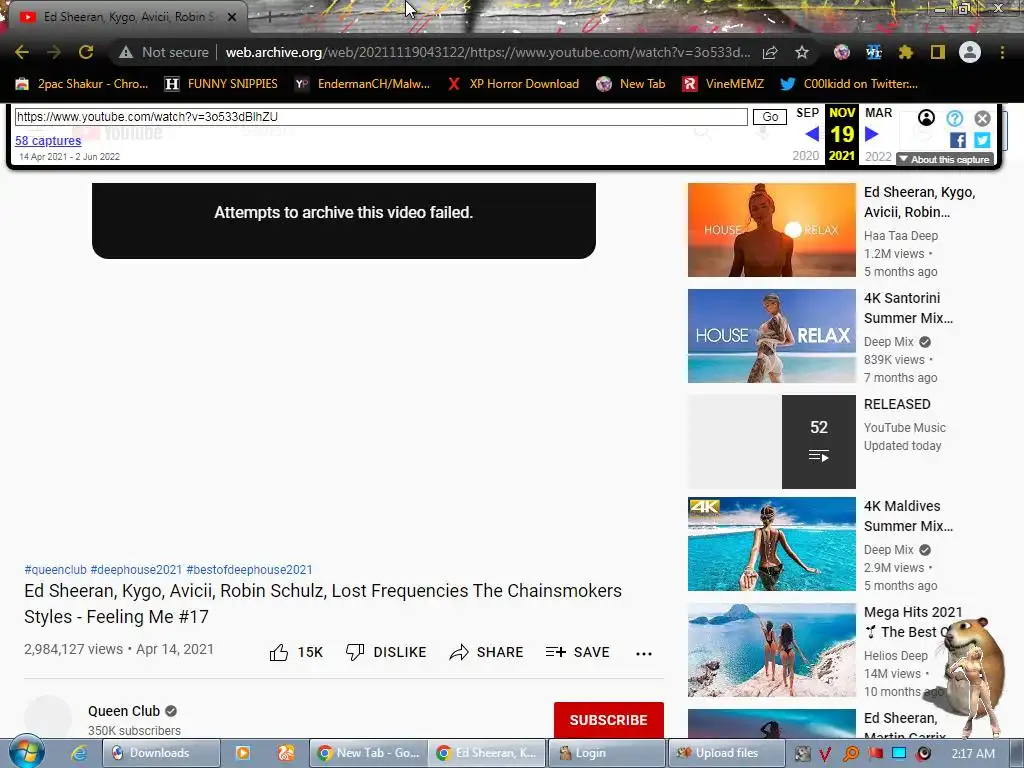Open Chrome's three-dot menu
The image size is (1024, 768).
pos(1002,52)
